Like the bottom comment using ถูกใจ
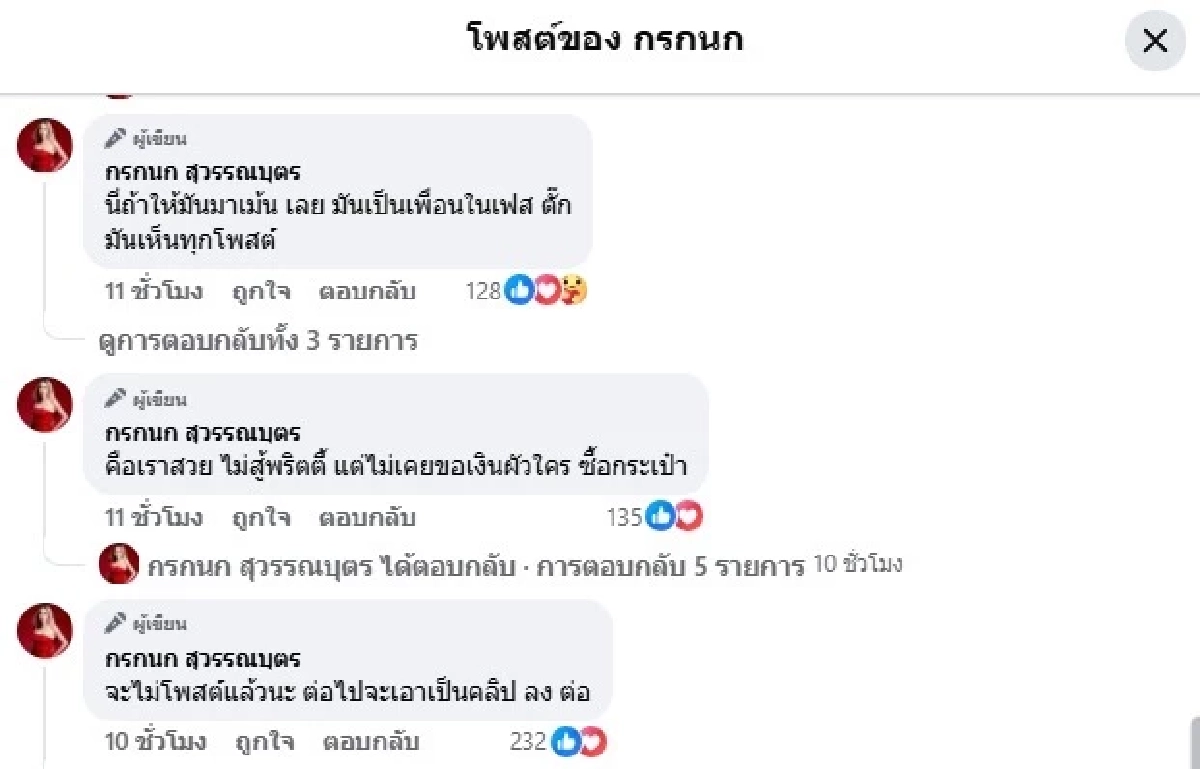 coord(262,742)
